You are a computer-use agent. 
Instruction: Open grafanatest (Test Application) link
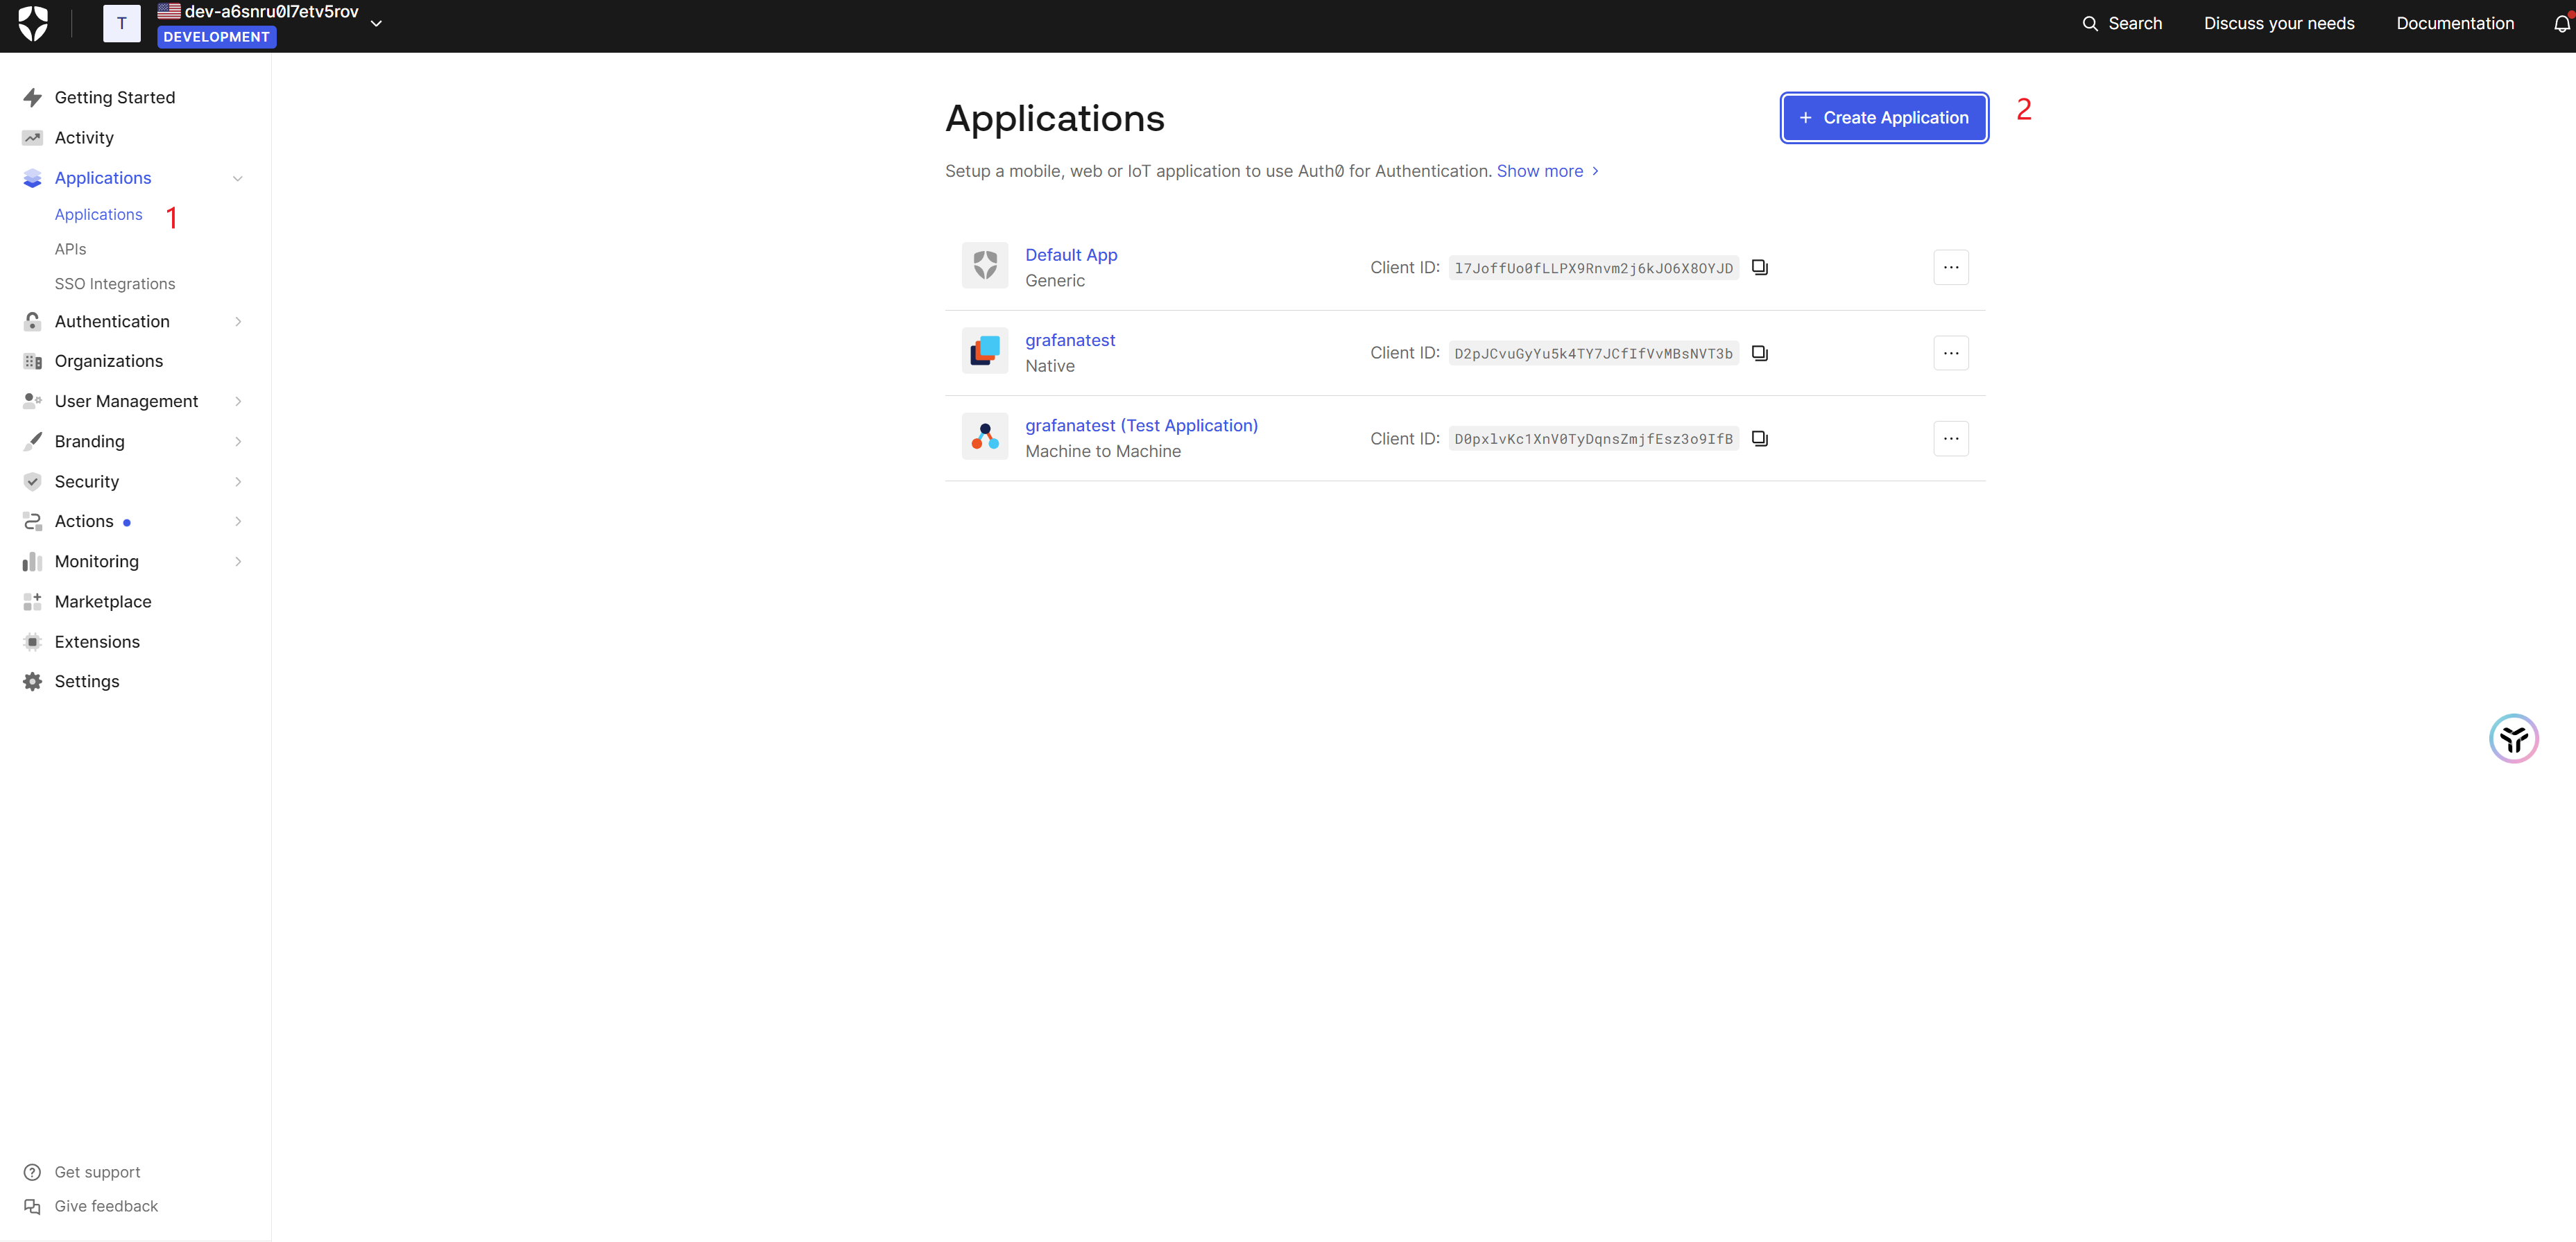[1141, 425]
